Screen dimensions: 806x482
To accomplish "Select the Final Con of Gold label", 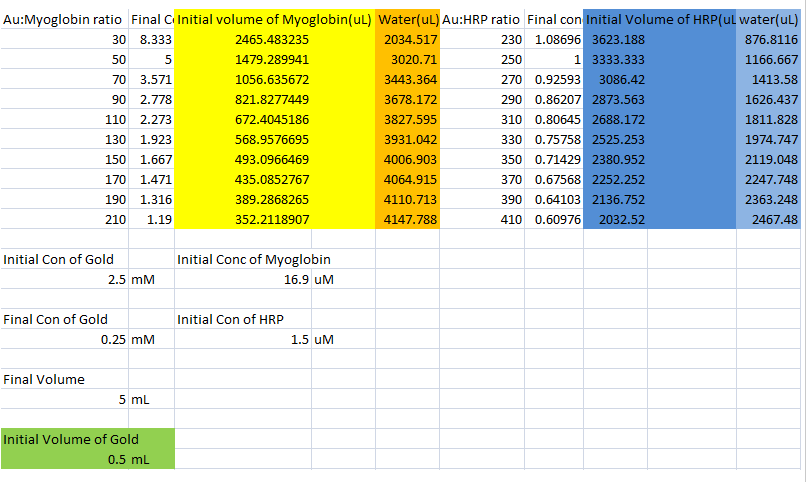I will coord(56,319).
